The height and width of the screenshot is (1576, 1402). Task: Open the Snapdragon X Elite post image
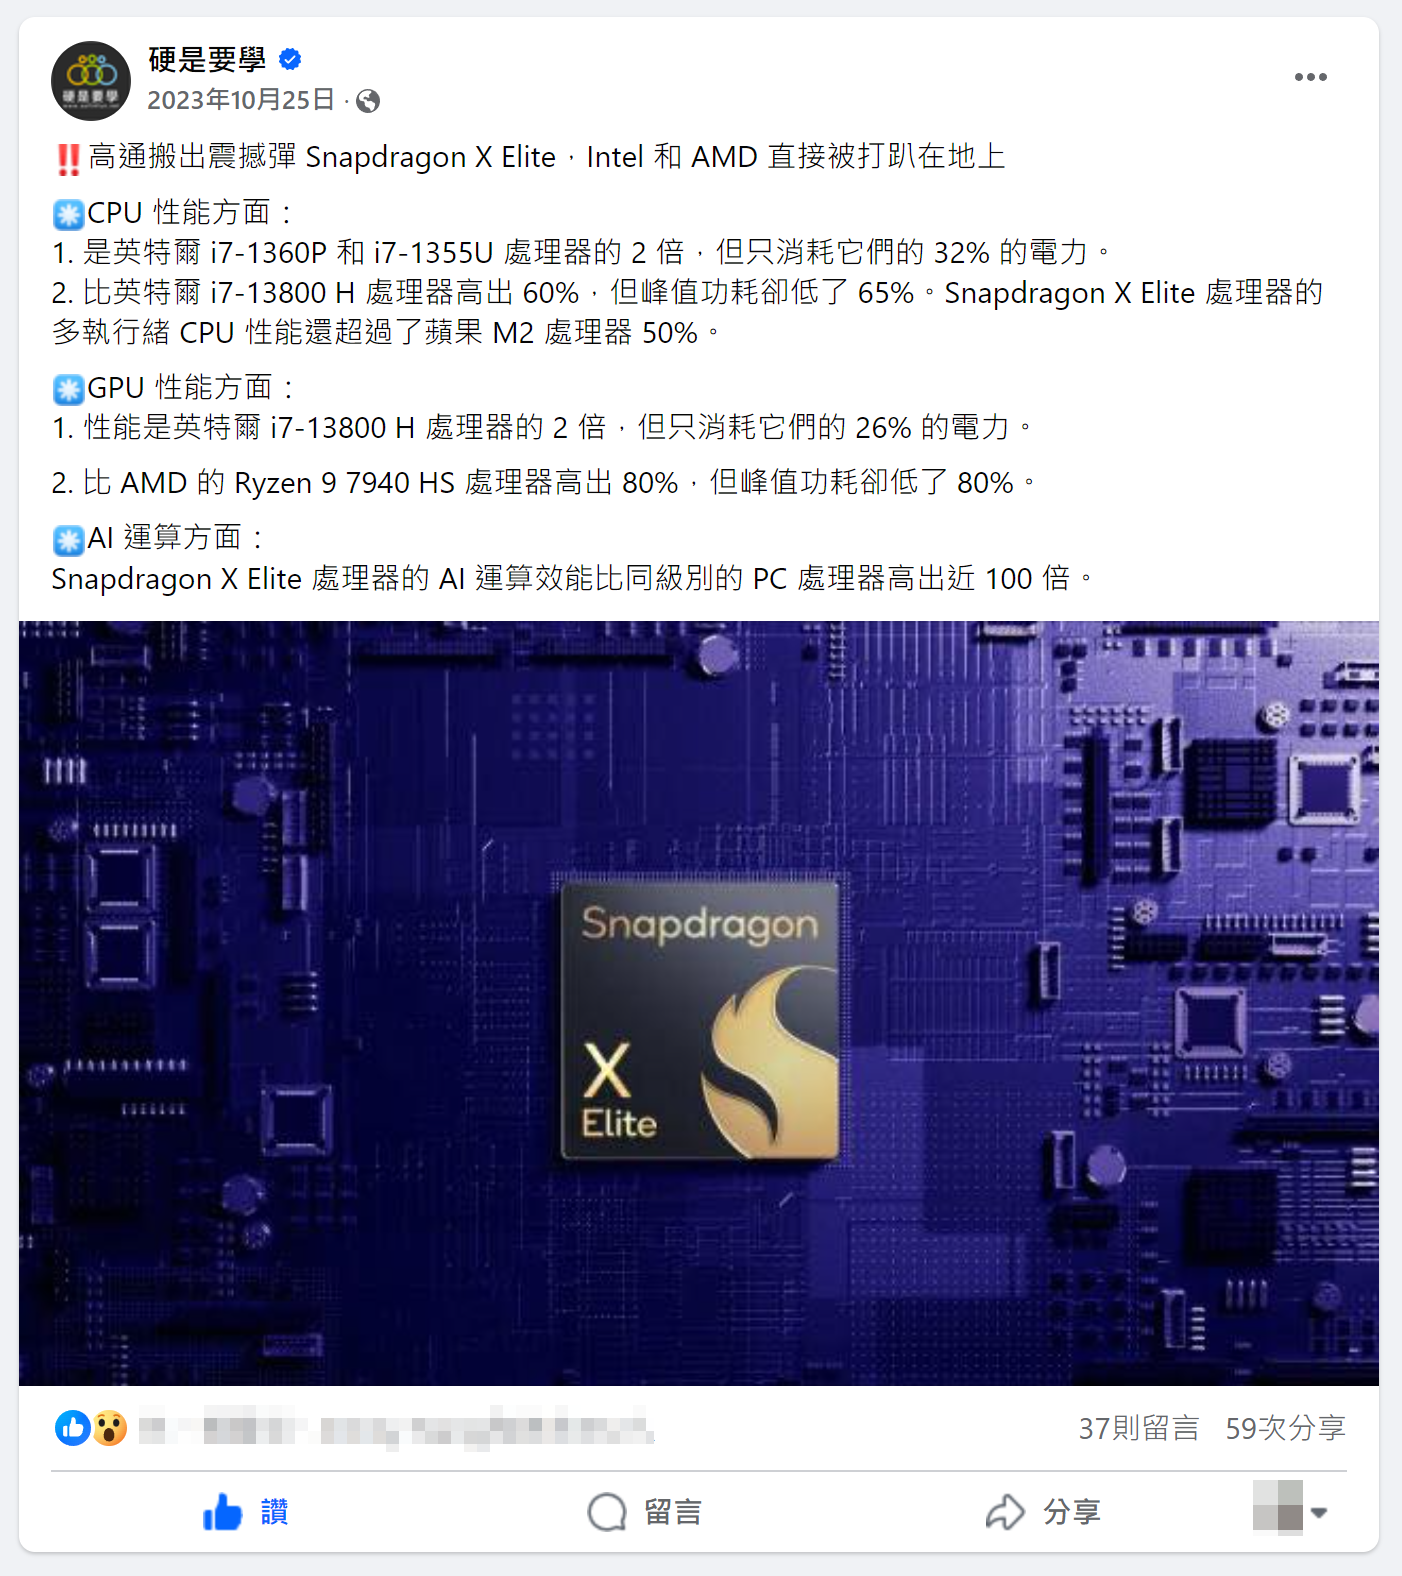click(699, 1003)
